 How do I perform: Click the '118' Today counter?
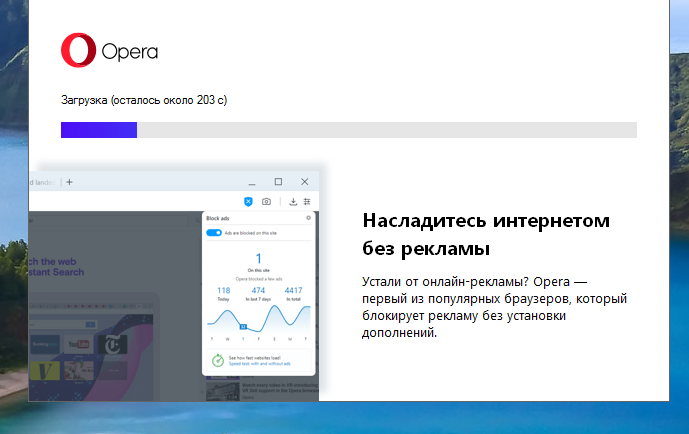(224, 290)
